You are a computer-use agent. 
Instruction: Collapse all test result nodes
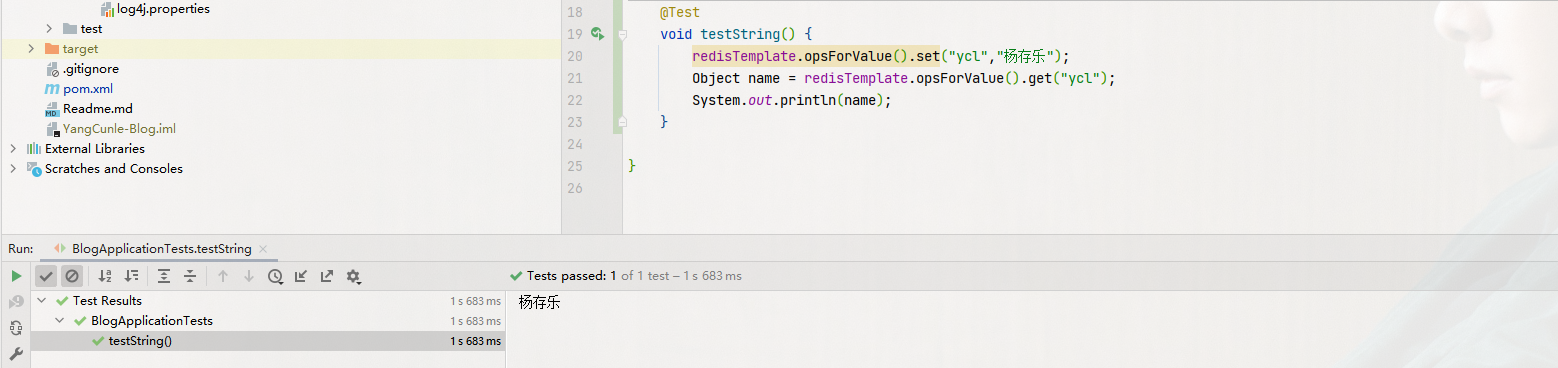[190, 276]
